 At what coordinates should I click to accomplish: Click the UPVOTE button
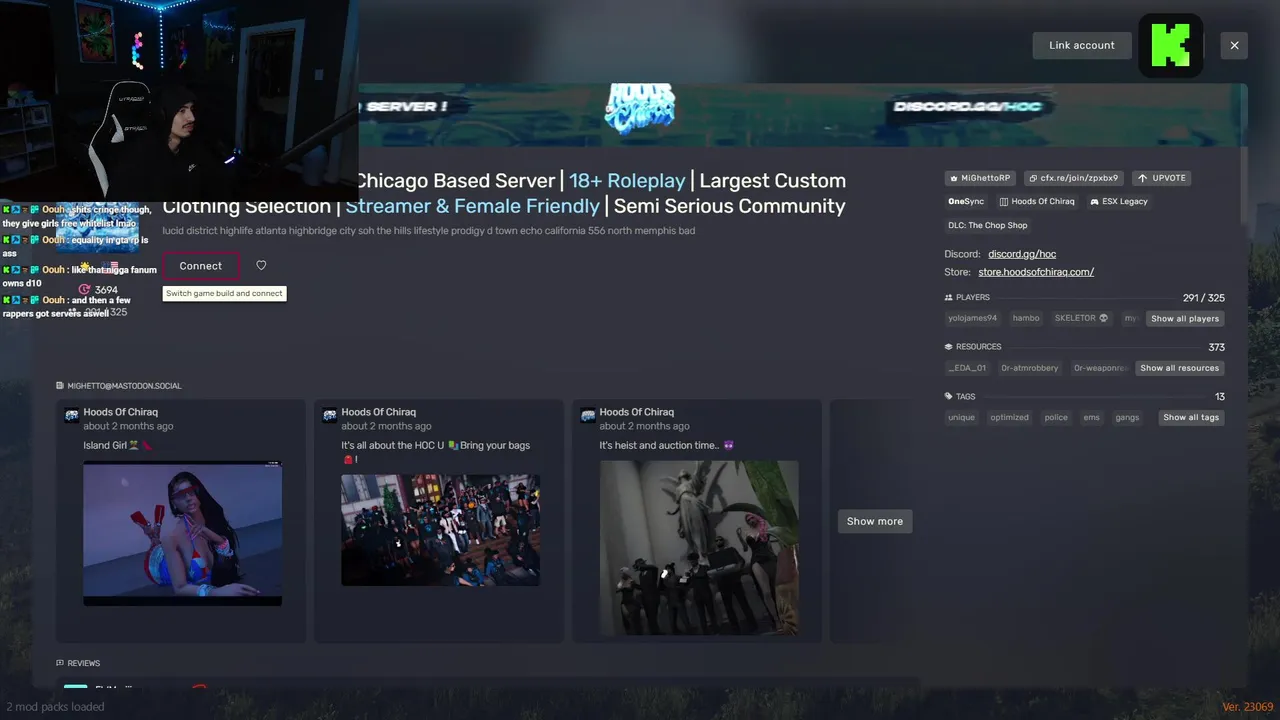(x=1161, y=178)
